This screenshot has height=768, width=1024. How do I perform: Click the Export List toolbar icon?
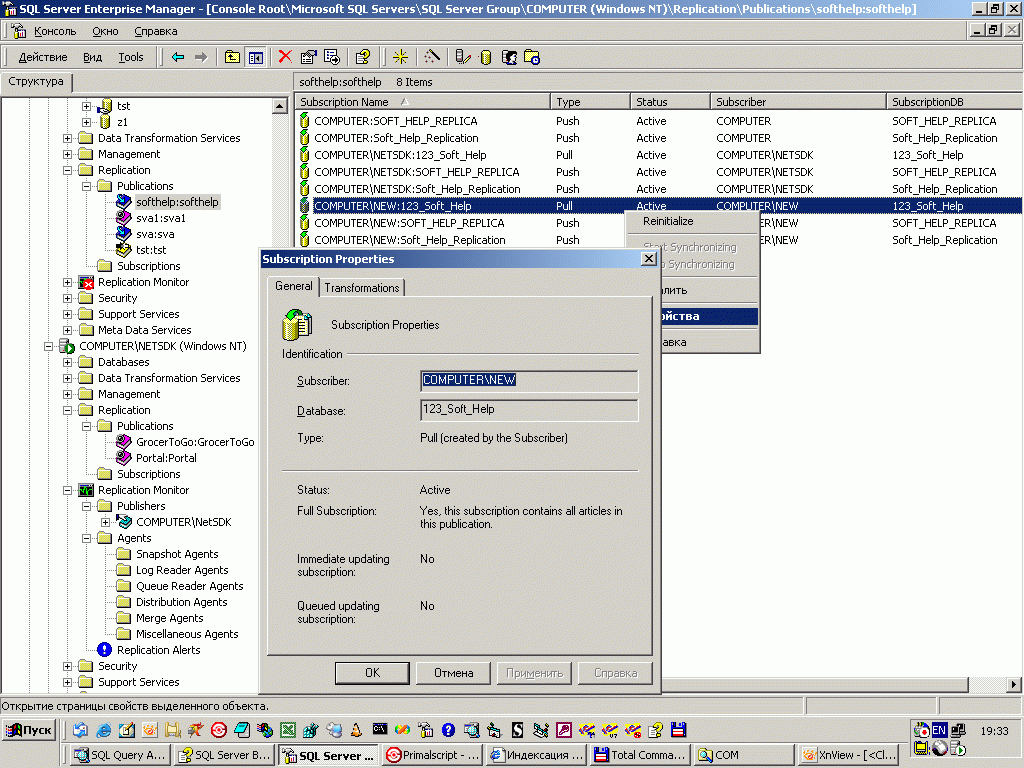332,57
